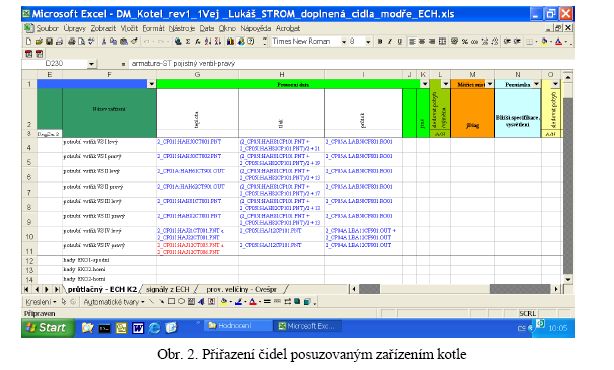Click the Sort Ascending icon
This screenshot has width=614, height=370.
(208, 42)
